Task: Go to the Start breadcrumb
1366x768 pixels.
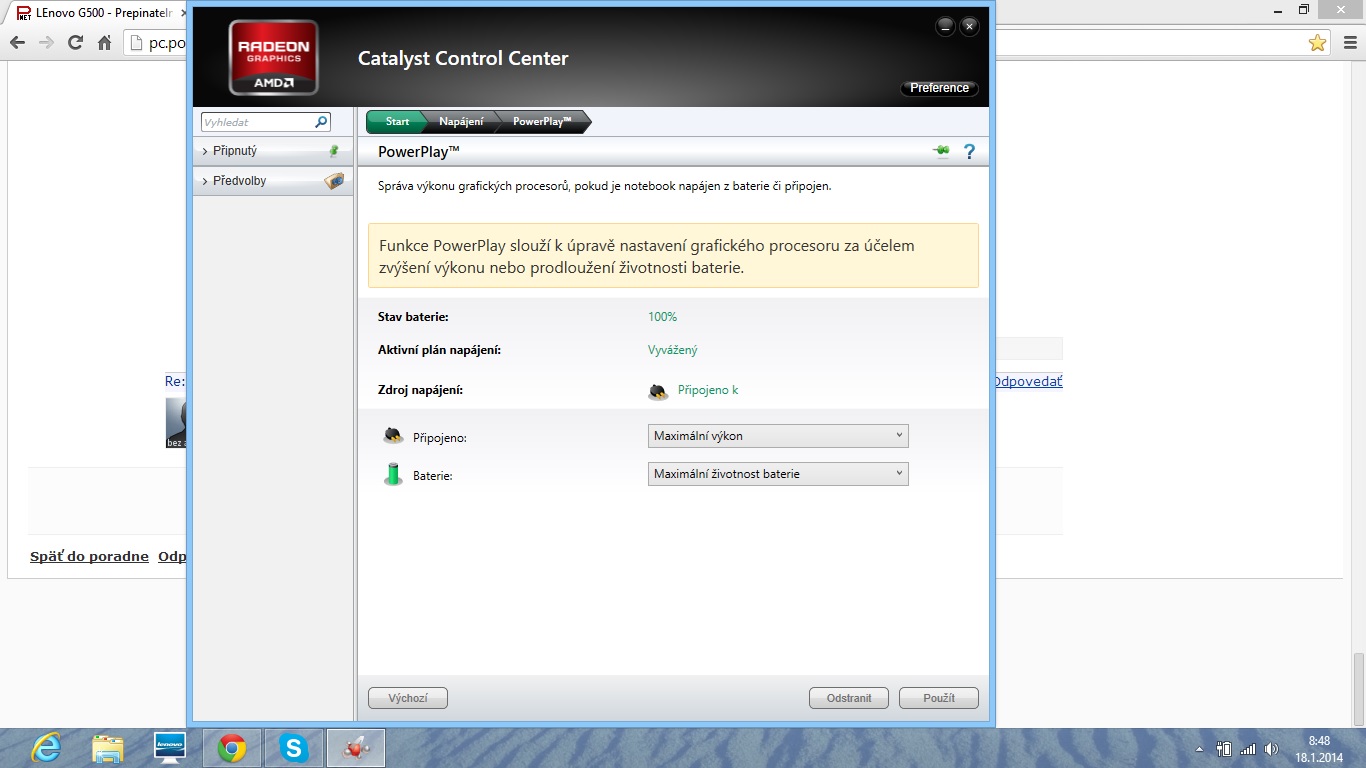Action: [396, 122]
